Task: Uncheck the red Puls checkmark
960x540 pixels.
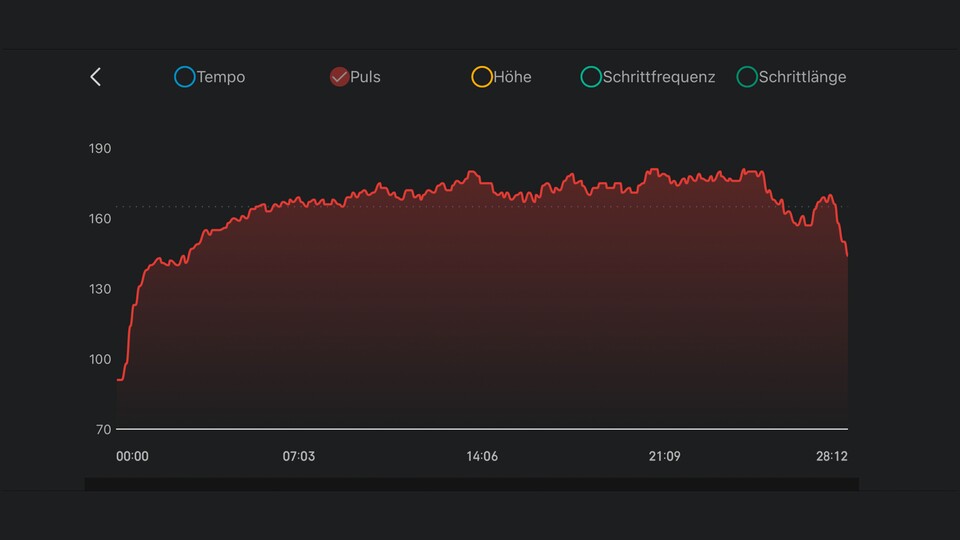Action: 339,77
